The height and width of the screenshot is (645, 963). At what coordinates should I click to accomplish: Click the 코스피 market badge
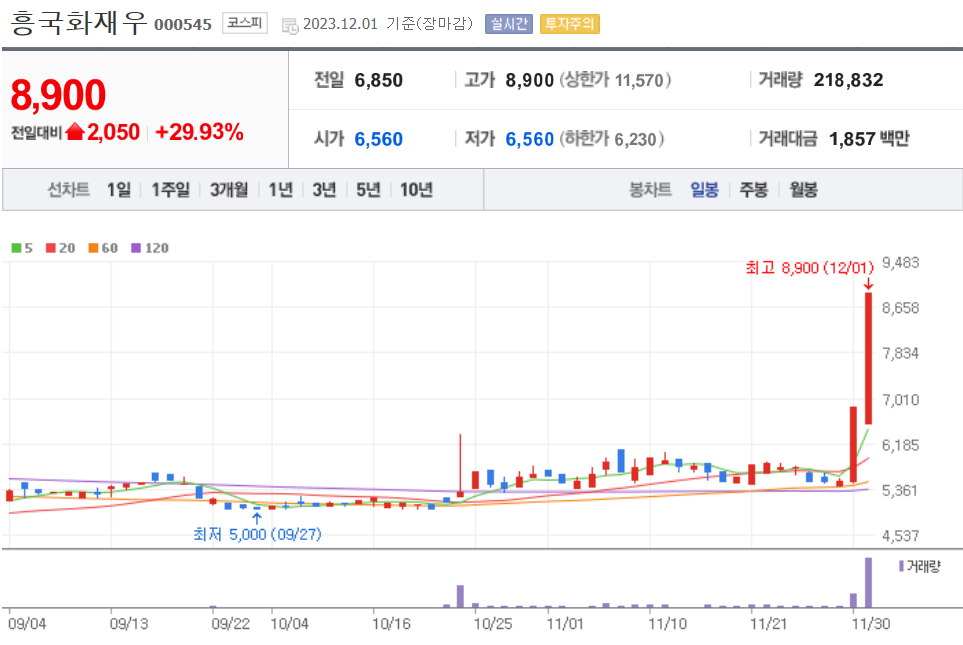244,23
